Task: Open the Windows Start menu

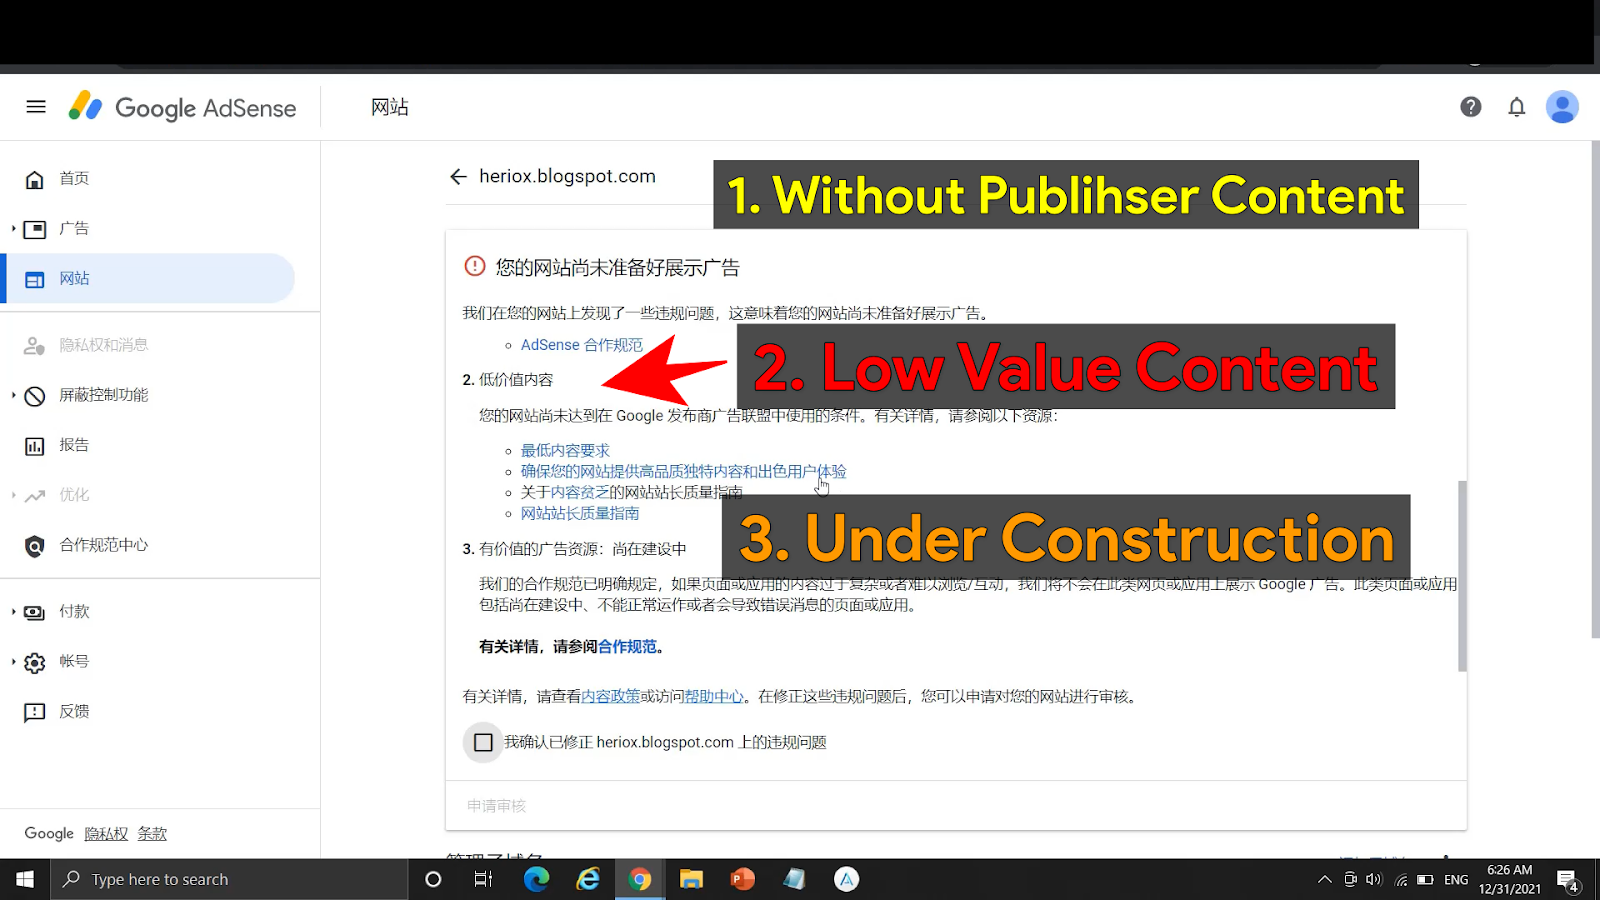Action: pos(25,880)
